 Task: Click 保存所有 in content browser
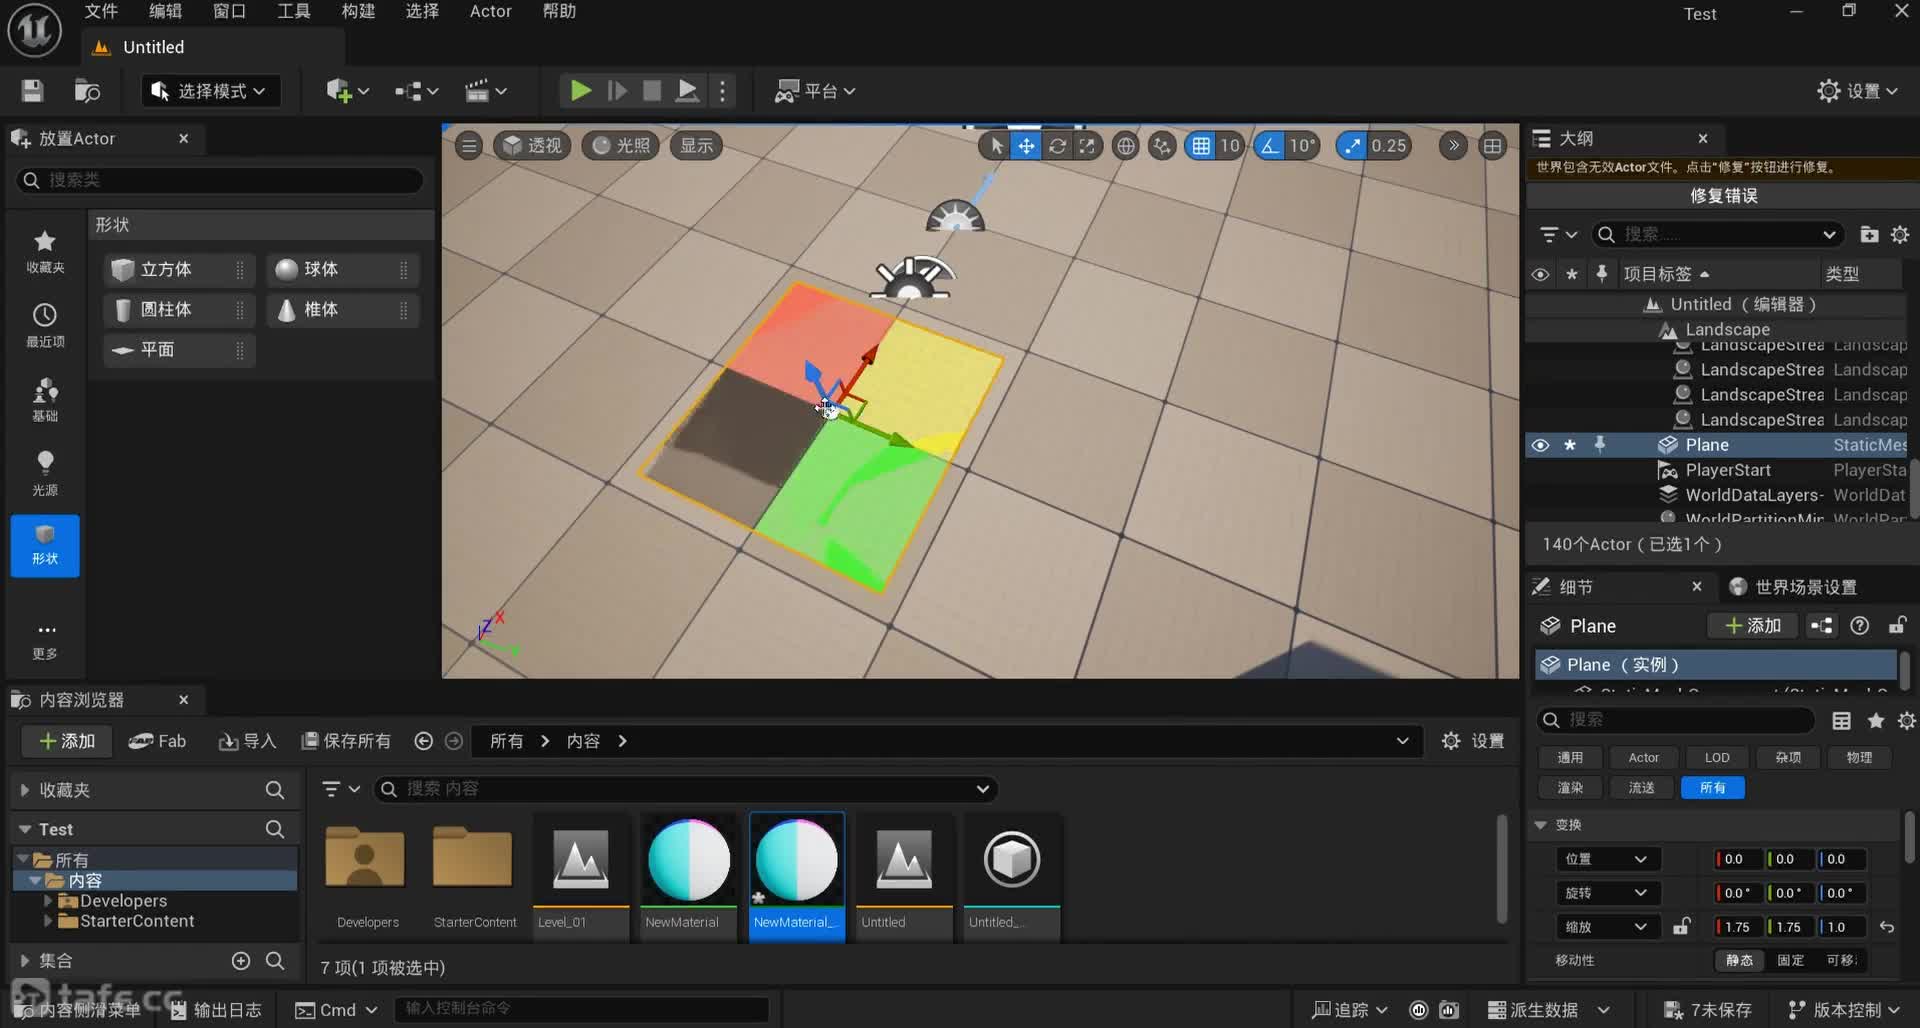coord(346,741)
